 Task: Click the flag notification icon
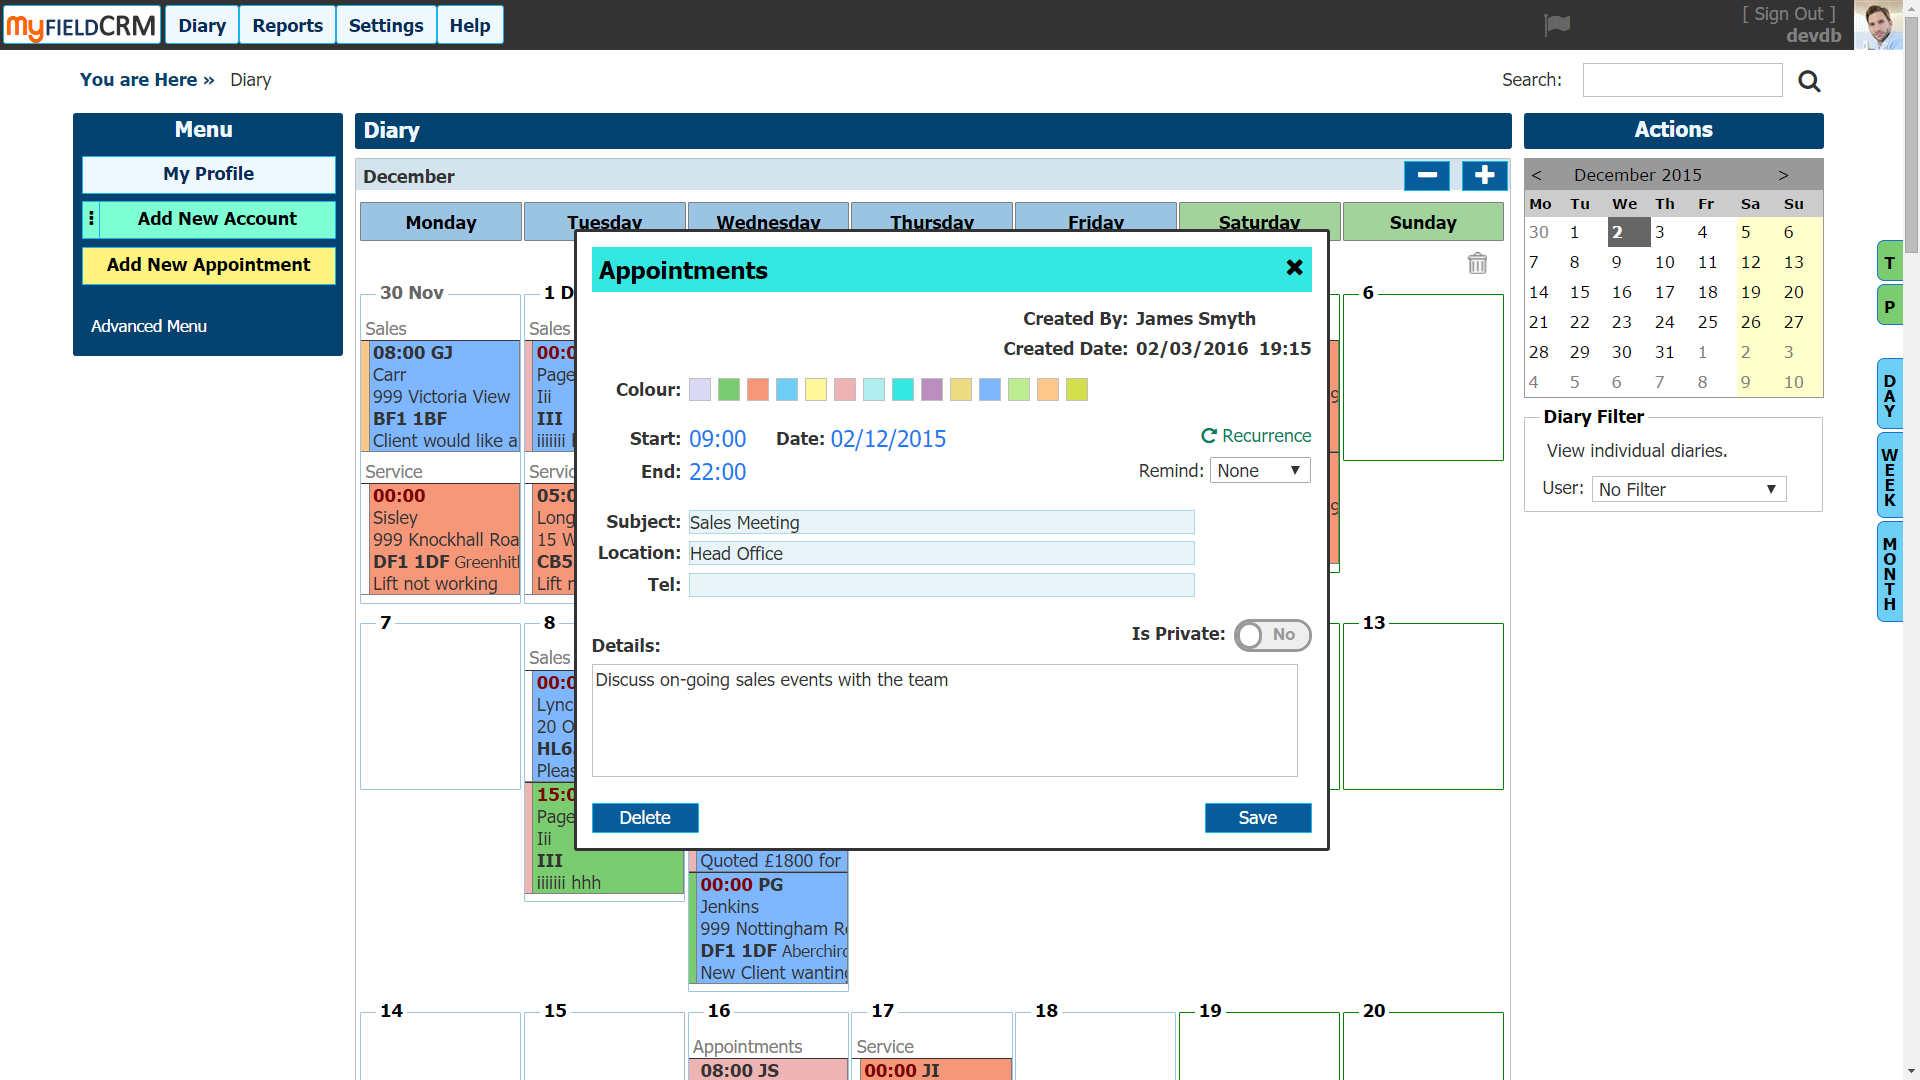tap(1557, 25)
